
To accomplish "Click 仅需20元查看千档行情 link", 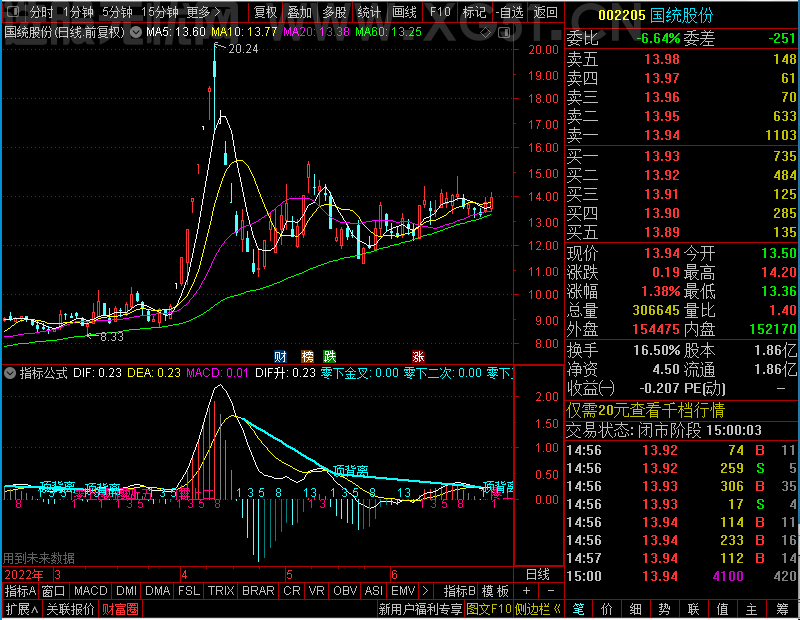I will tap(645, 410).
